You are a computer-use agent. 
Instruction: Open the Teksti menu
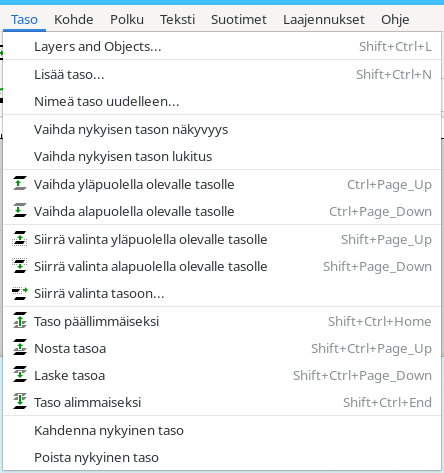pyautogui.click(x=177, y=19)
